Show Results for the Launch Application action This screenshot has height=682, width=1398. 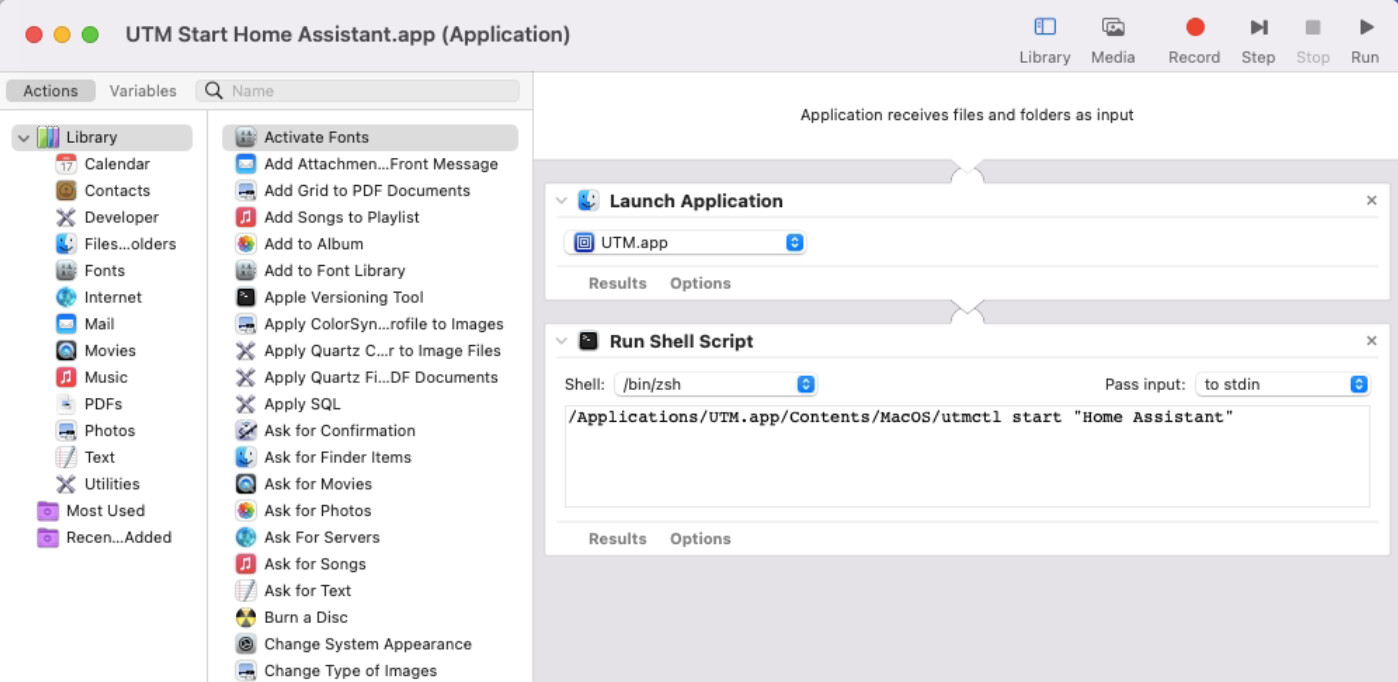coord(616,283)
